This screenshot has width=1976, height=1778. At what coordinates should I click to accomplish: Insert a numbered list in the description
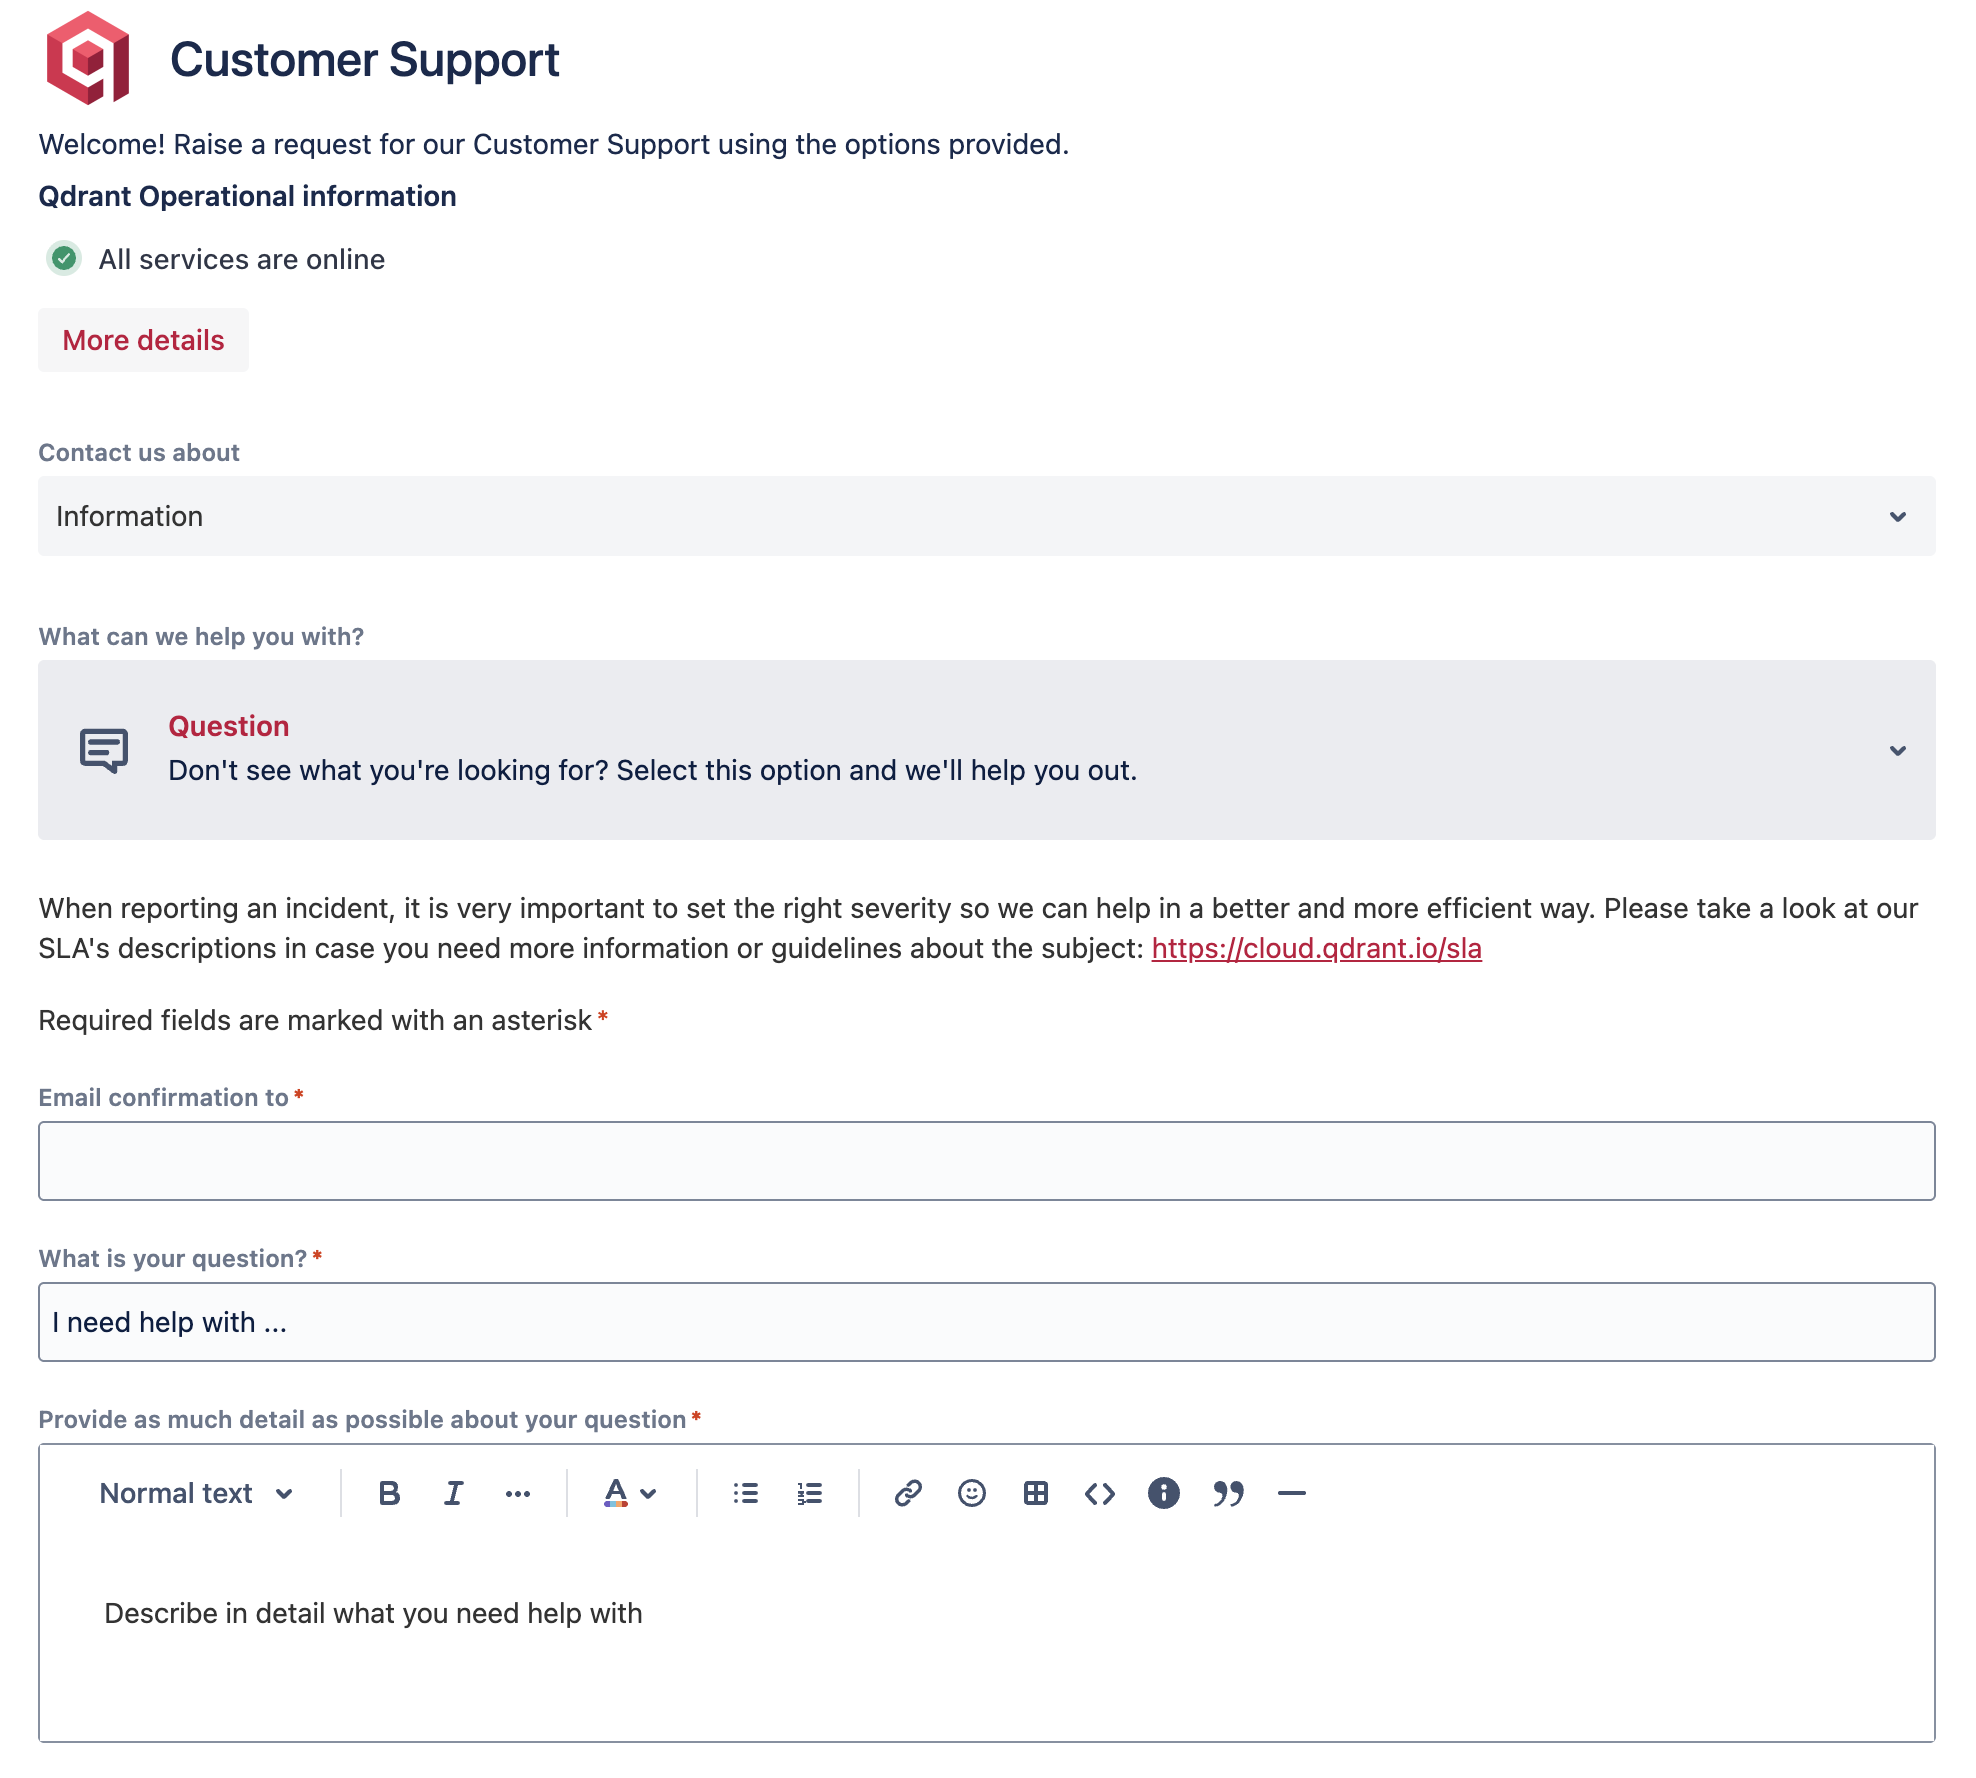(809, 1493)
